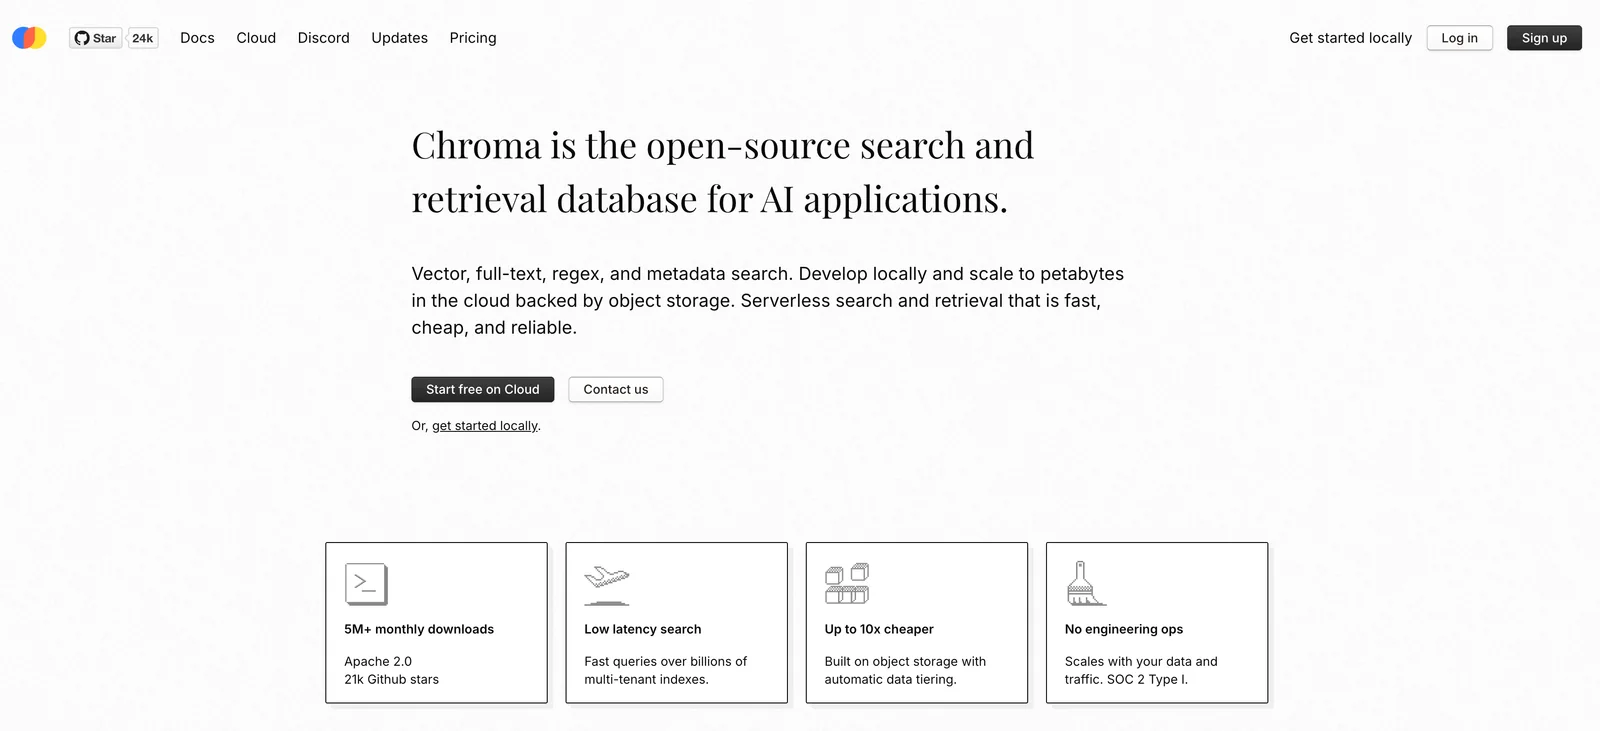Viewport: 1600px width, 731px height.
Task: Click the Start free on Cloud button
Action: [482, 389]
